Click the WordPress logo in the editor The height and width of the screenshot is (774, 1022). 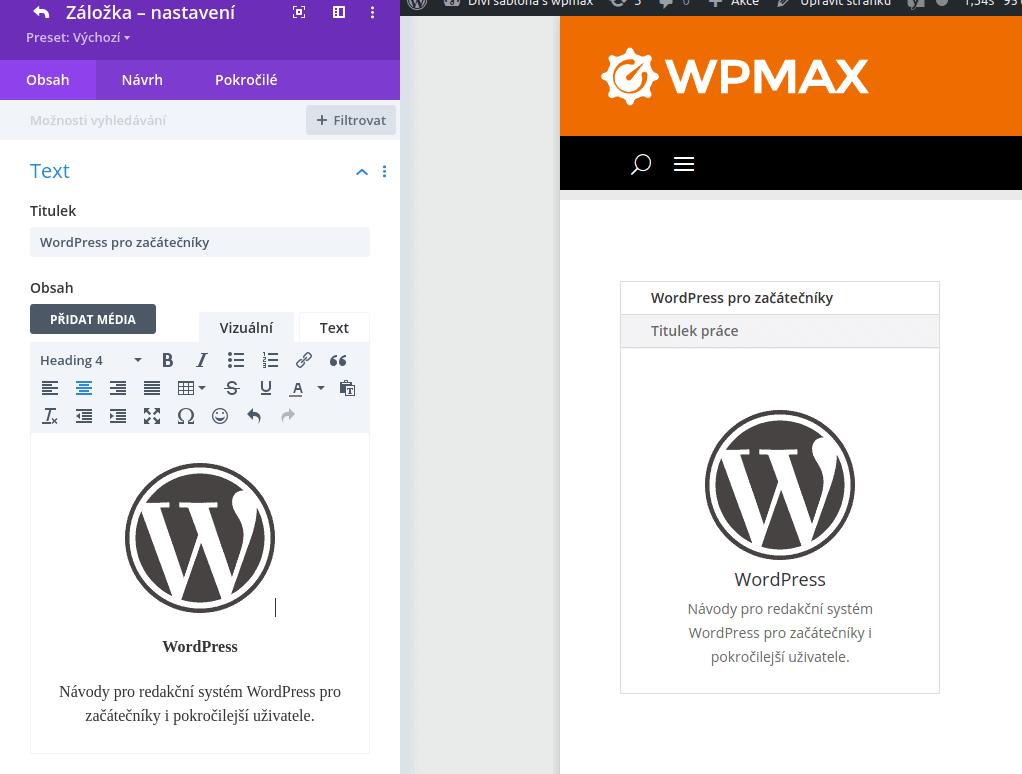click(x=200, y=538)
